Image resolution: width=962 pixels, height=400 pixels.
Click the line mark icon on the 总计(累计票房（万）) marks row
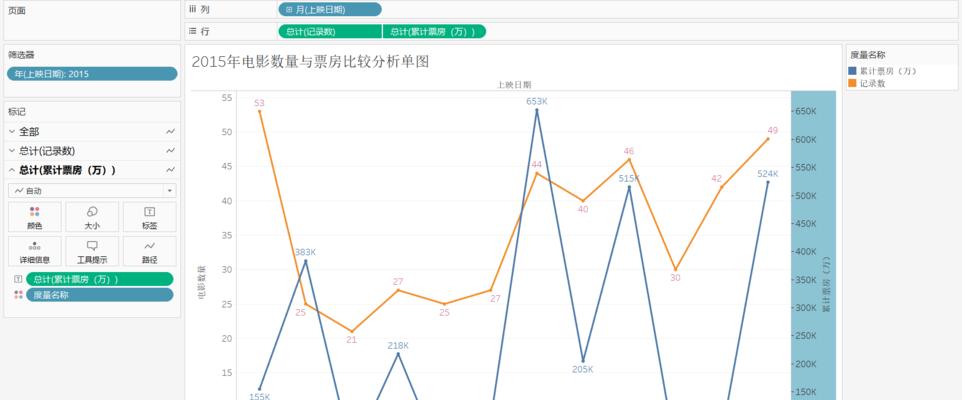click(x=171, y=170)
